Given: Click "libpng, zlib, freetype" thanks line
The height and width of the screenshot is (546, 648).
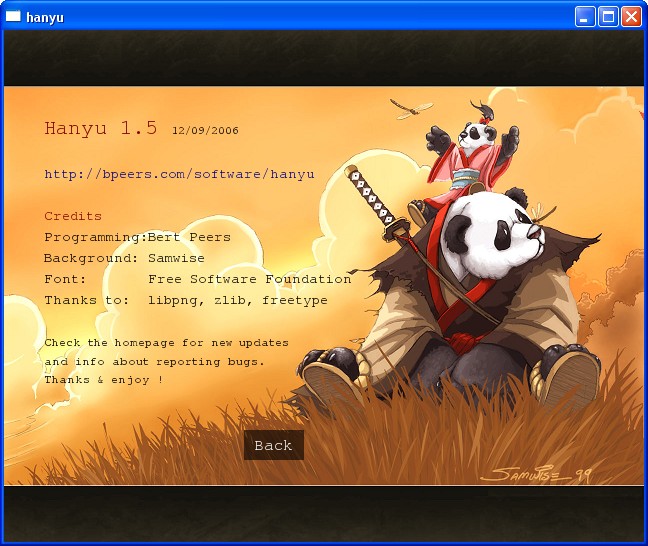Looking at the screenshot, I should 238,300.
